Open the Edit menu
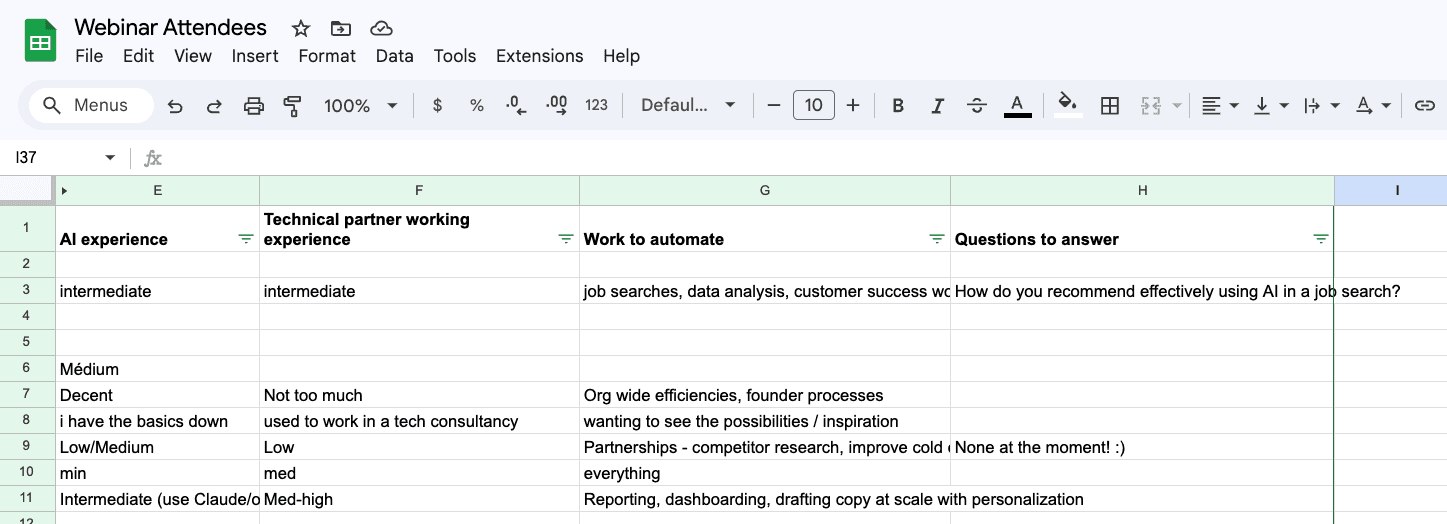Image resolution: width=1447 pixels, height=524 pixels. point(138,56)
